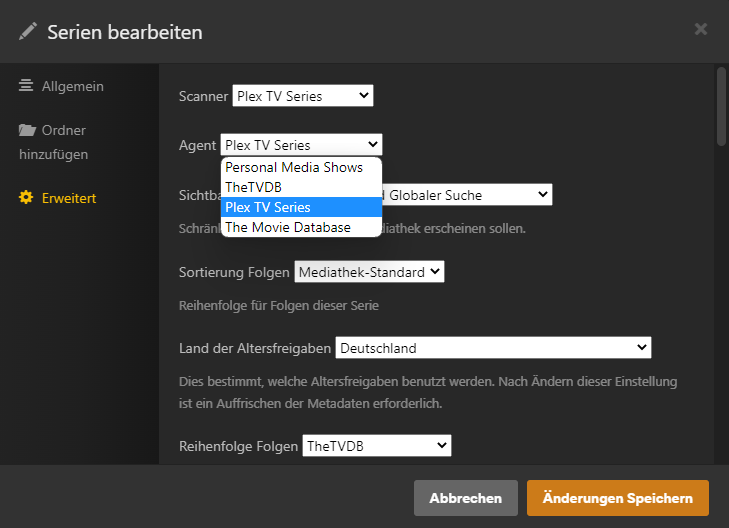This screenshot has height=528, width=729.
Task: Open the Allgemein tab
Action: (x=61, y=86)
